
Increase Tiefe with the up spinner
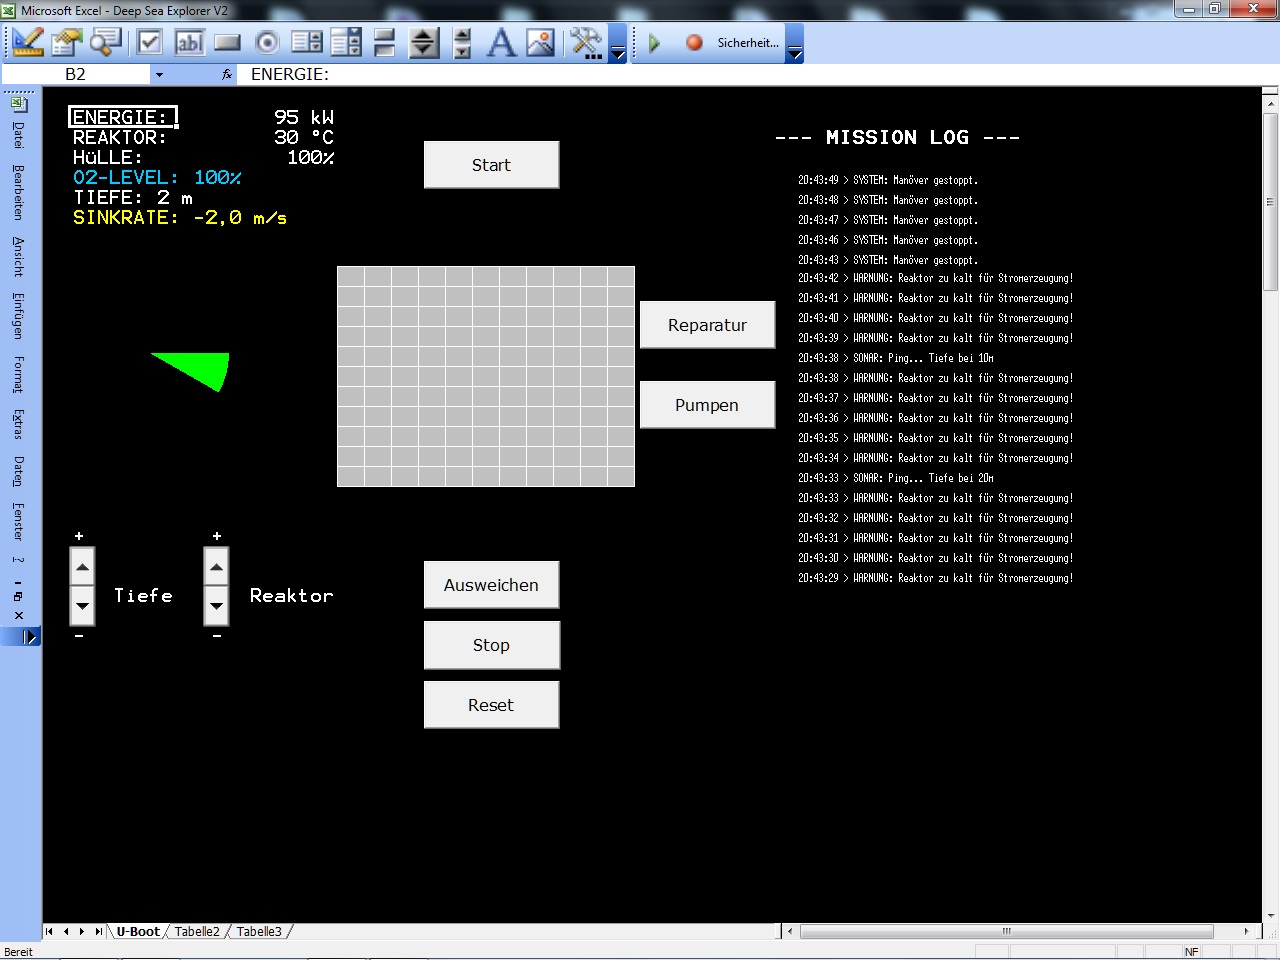pos(83,567)
